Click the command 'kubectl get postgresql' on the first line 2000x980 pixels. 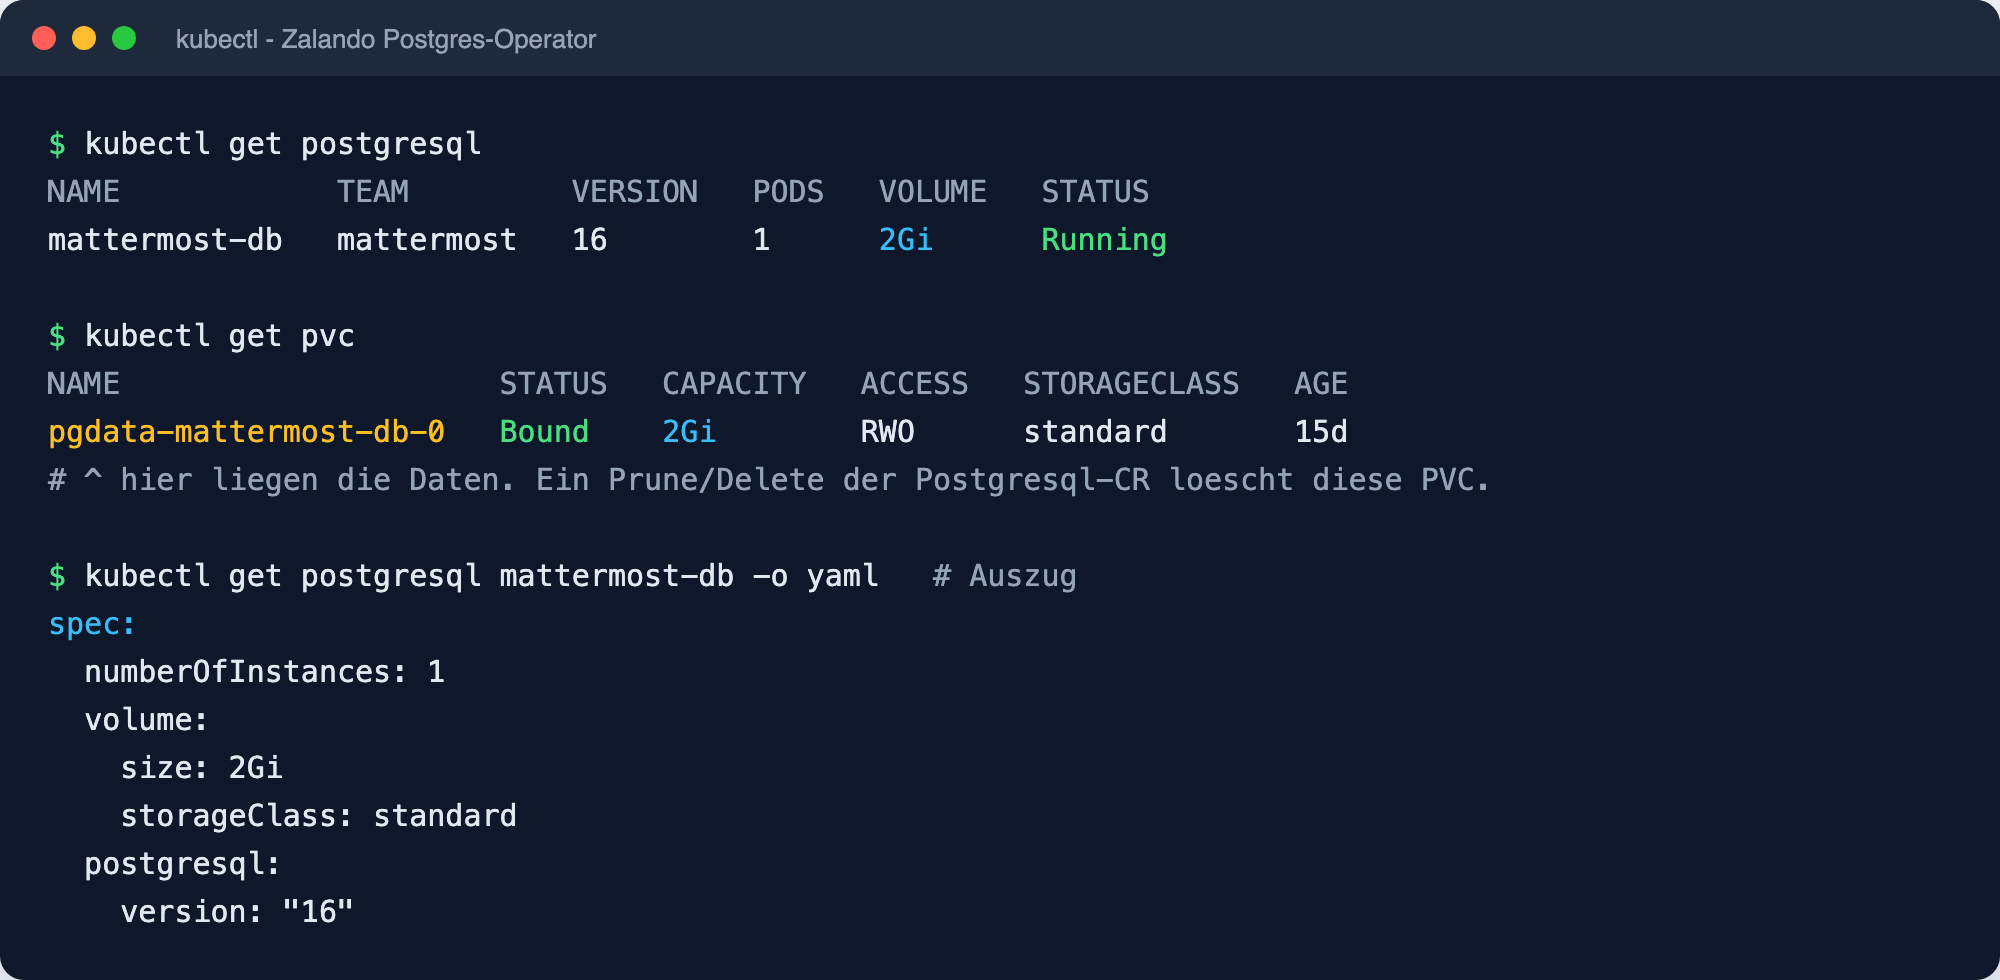(x=283, y=144)
